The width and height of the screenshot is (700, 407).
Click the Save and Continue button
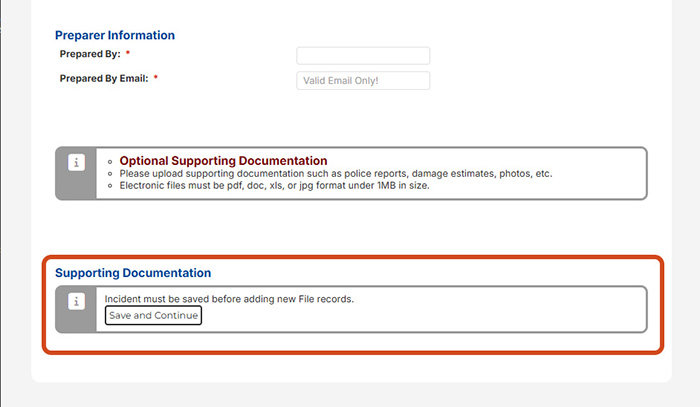(154, 316)
